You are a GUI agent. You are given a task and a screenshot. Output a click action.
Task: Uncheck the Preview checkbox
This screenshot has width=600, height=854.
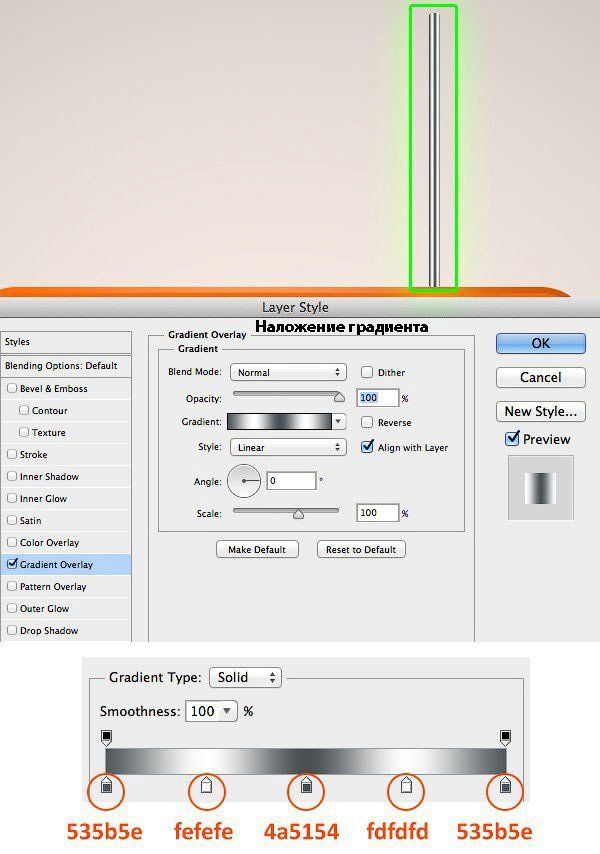pos(512,438)
